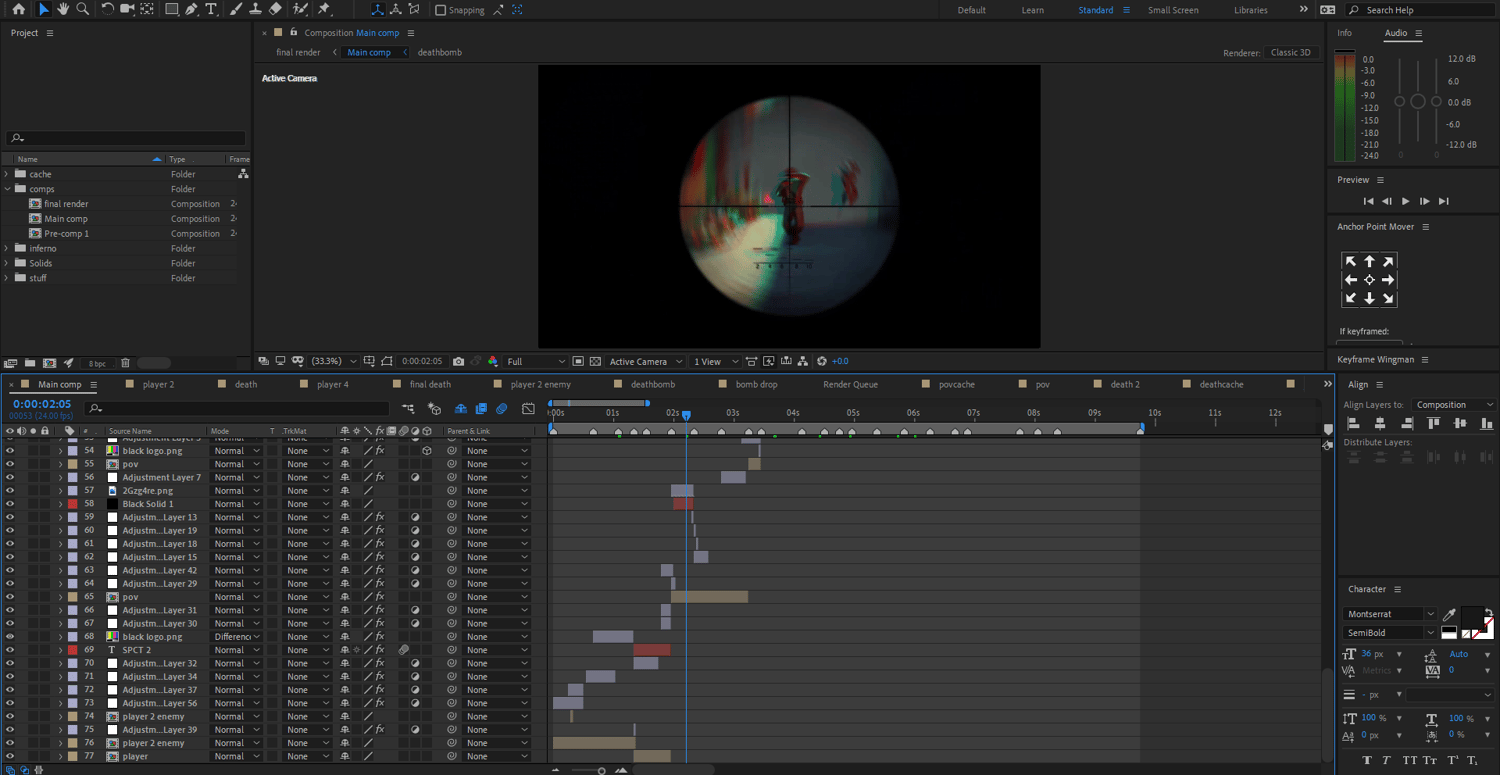Toggle visibility of SPCT 2 layer
This screenshot has height=775, width=1500.
point(10,650)
